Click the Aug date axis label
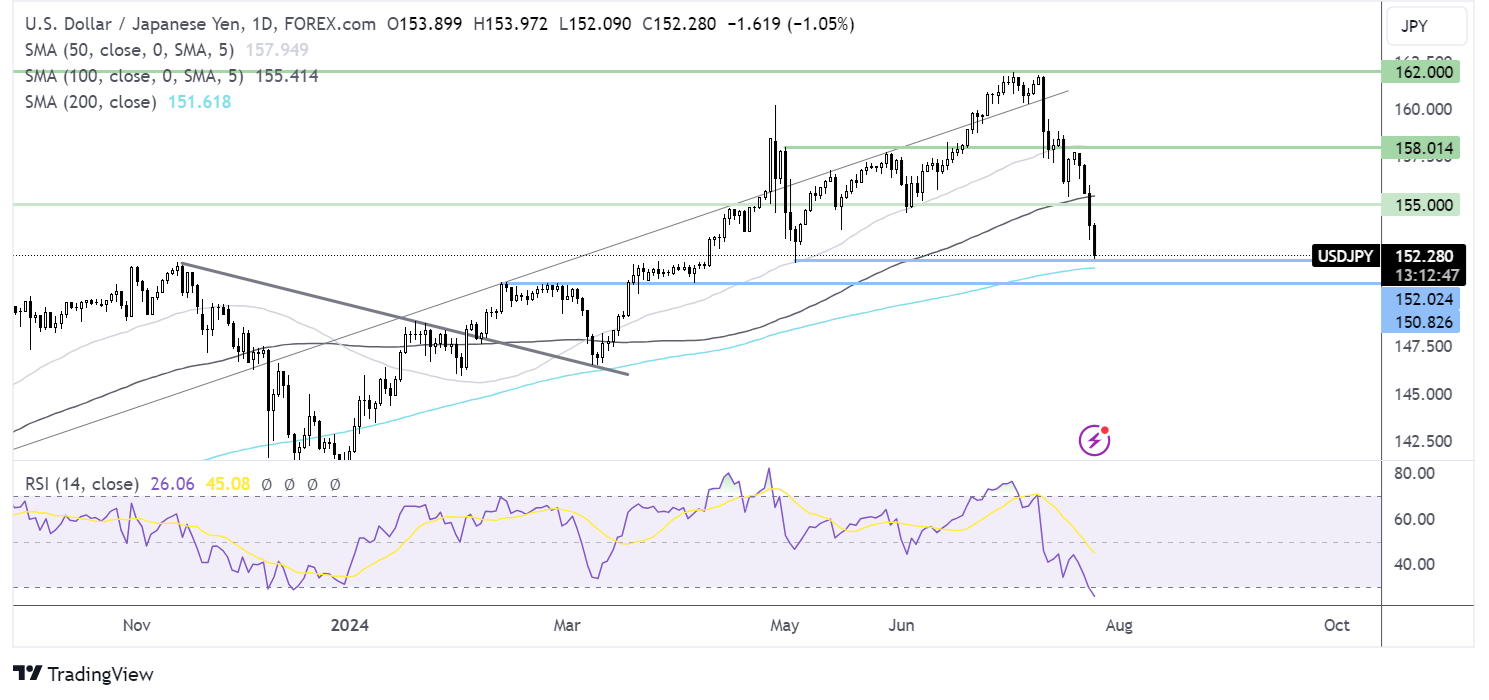This screenshot has width=1489, height=700. (x=1119, y=625)
